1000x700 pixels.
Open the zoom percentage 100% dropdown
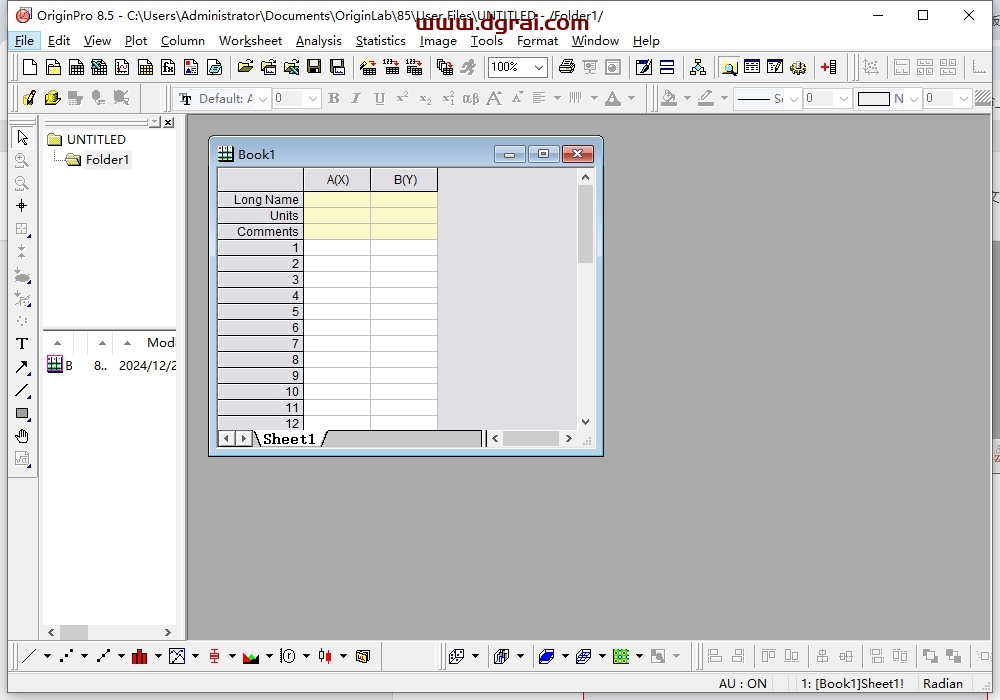click(538, 67)
